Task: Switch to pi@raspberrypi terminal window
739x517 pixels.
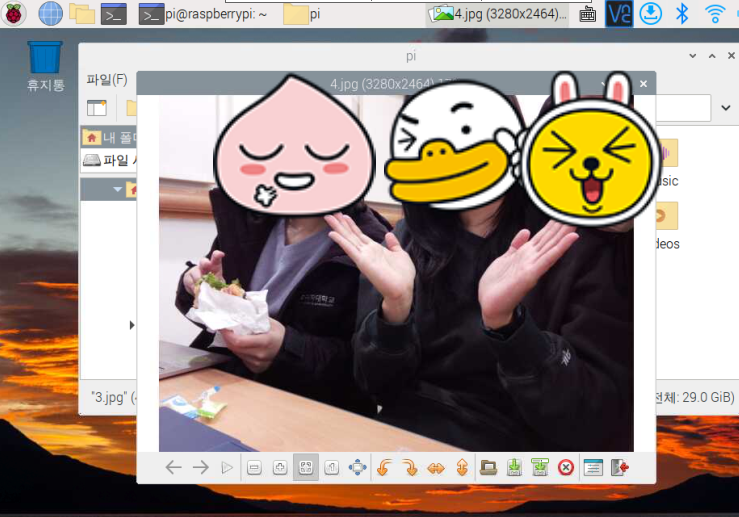Action: (204, 14)
